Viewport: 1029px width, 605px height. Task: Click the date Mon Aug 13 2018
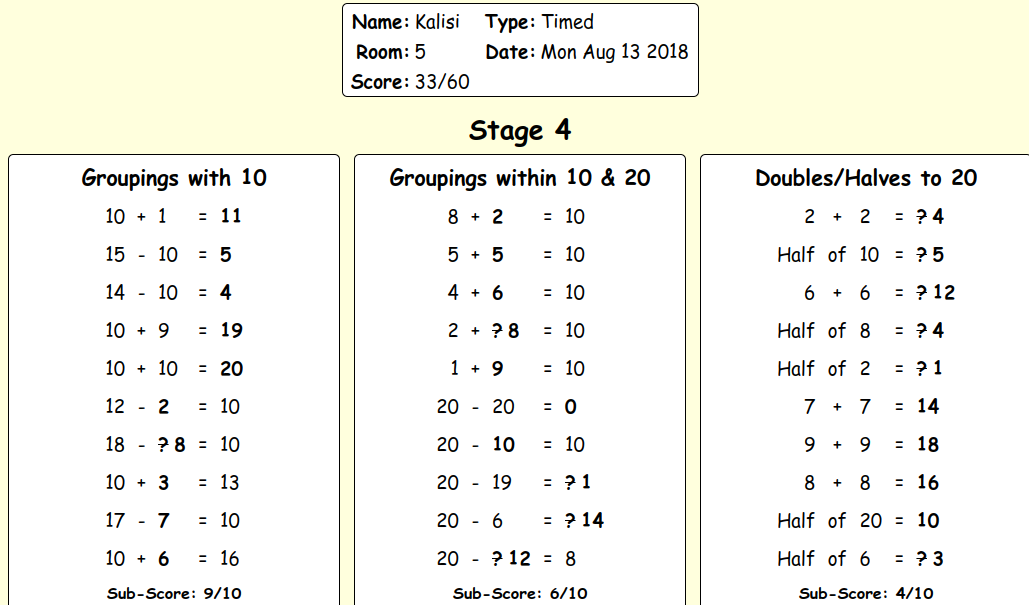(614, 52)
